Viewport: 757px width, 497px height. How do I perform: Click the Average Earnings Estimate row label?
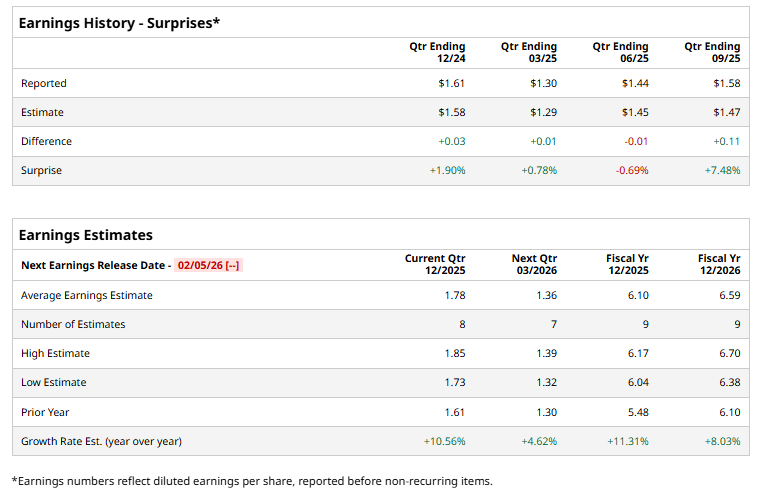[87, 295]
